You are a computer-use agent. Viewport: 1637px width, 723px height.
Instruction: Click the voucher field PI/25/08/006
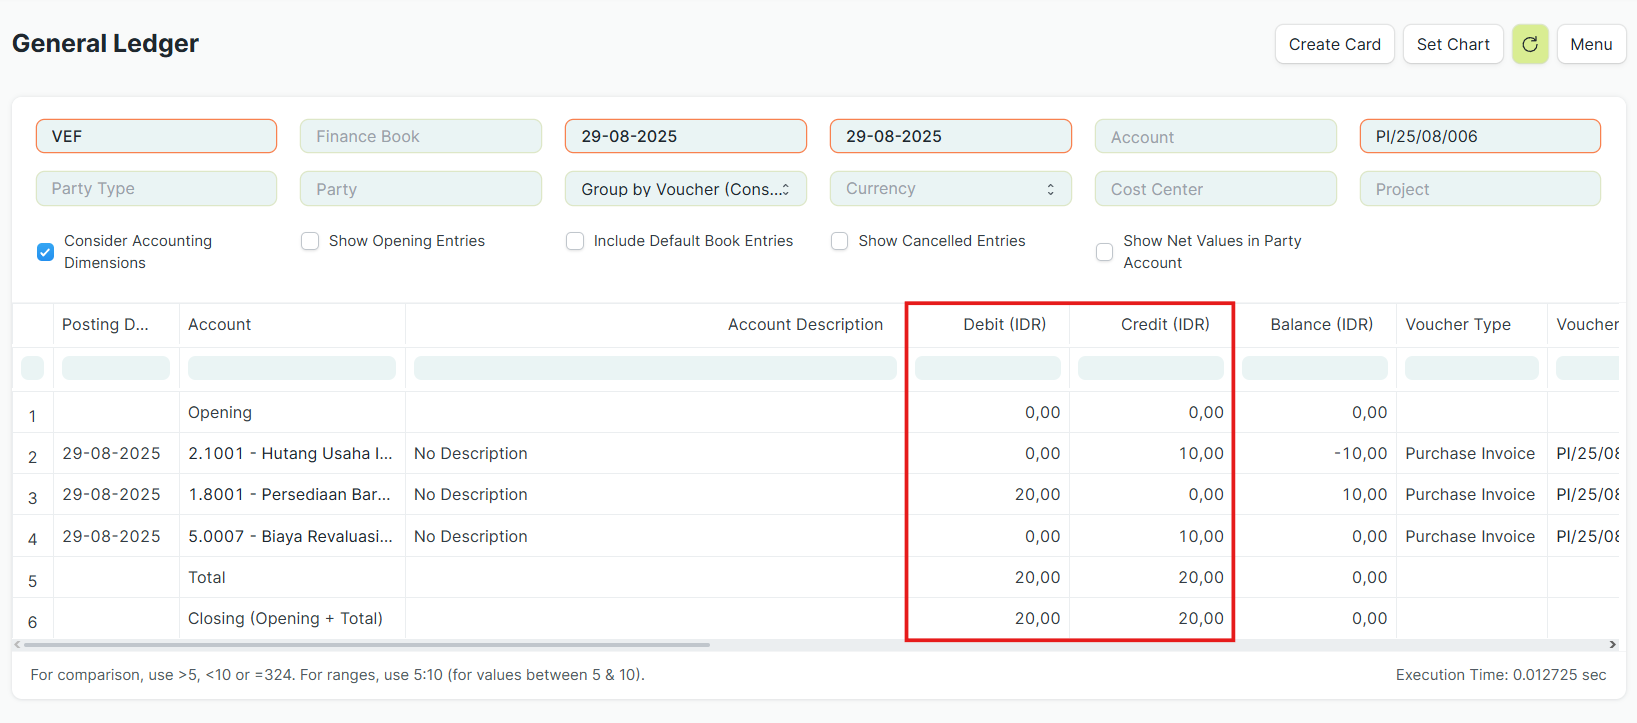[x=1480, y=136]
